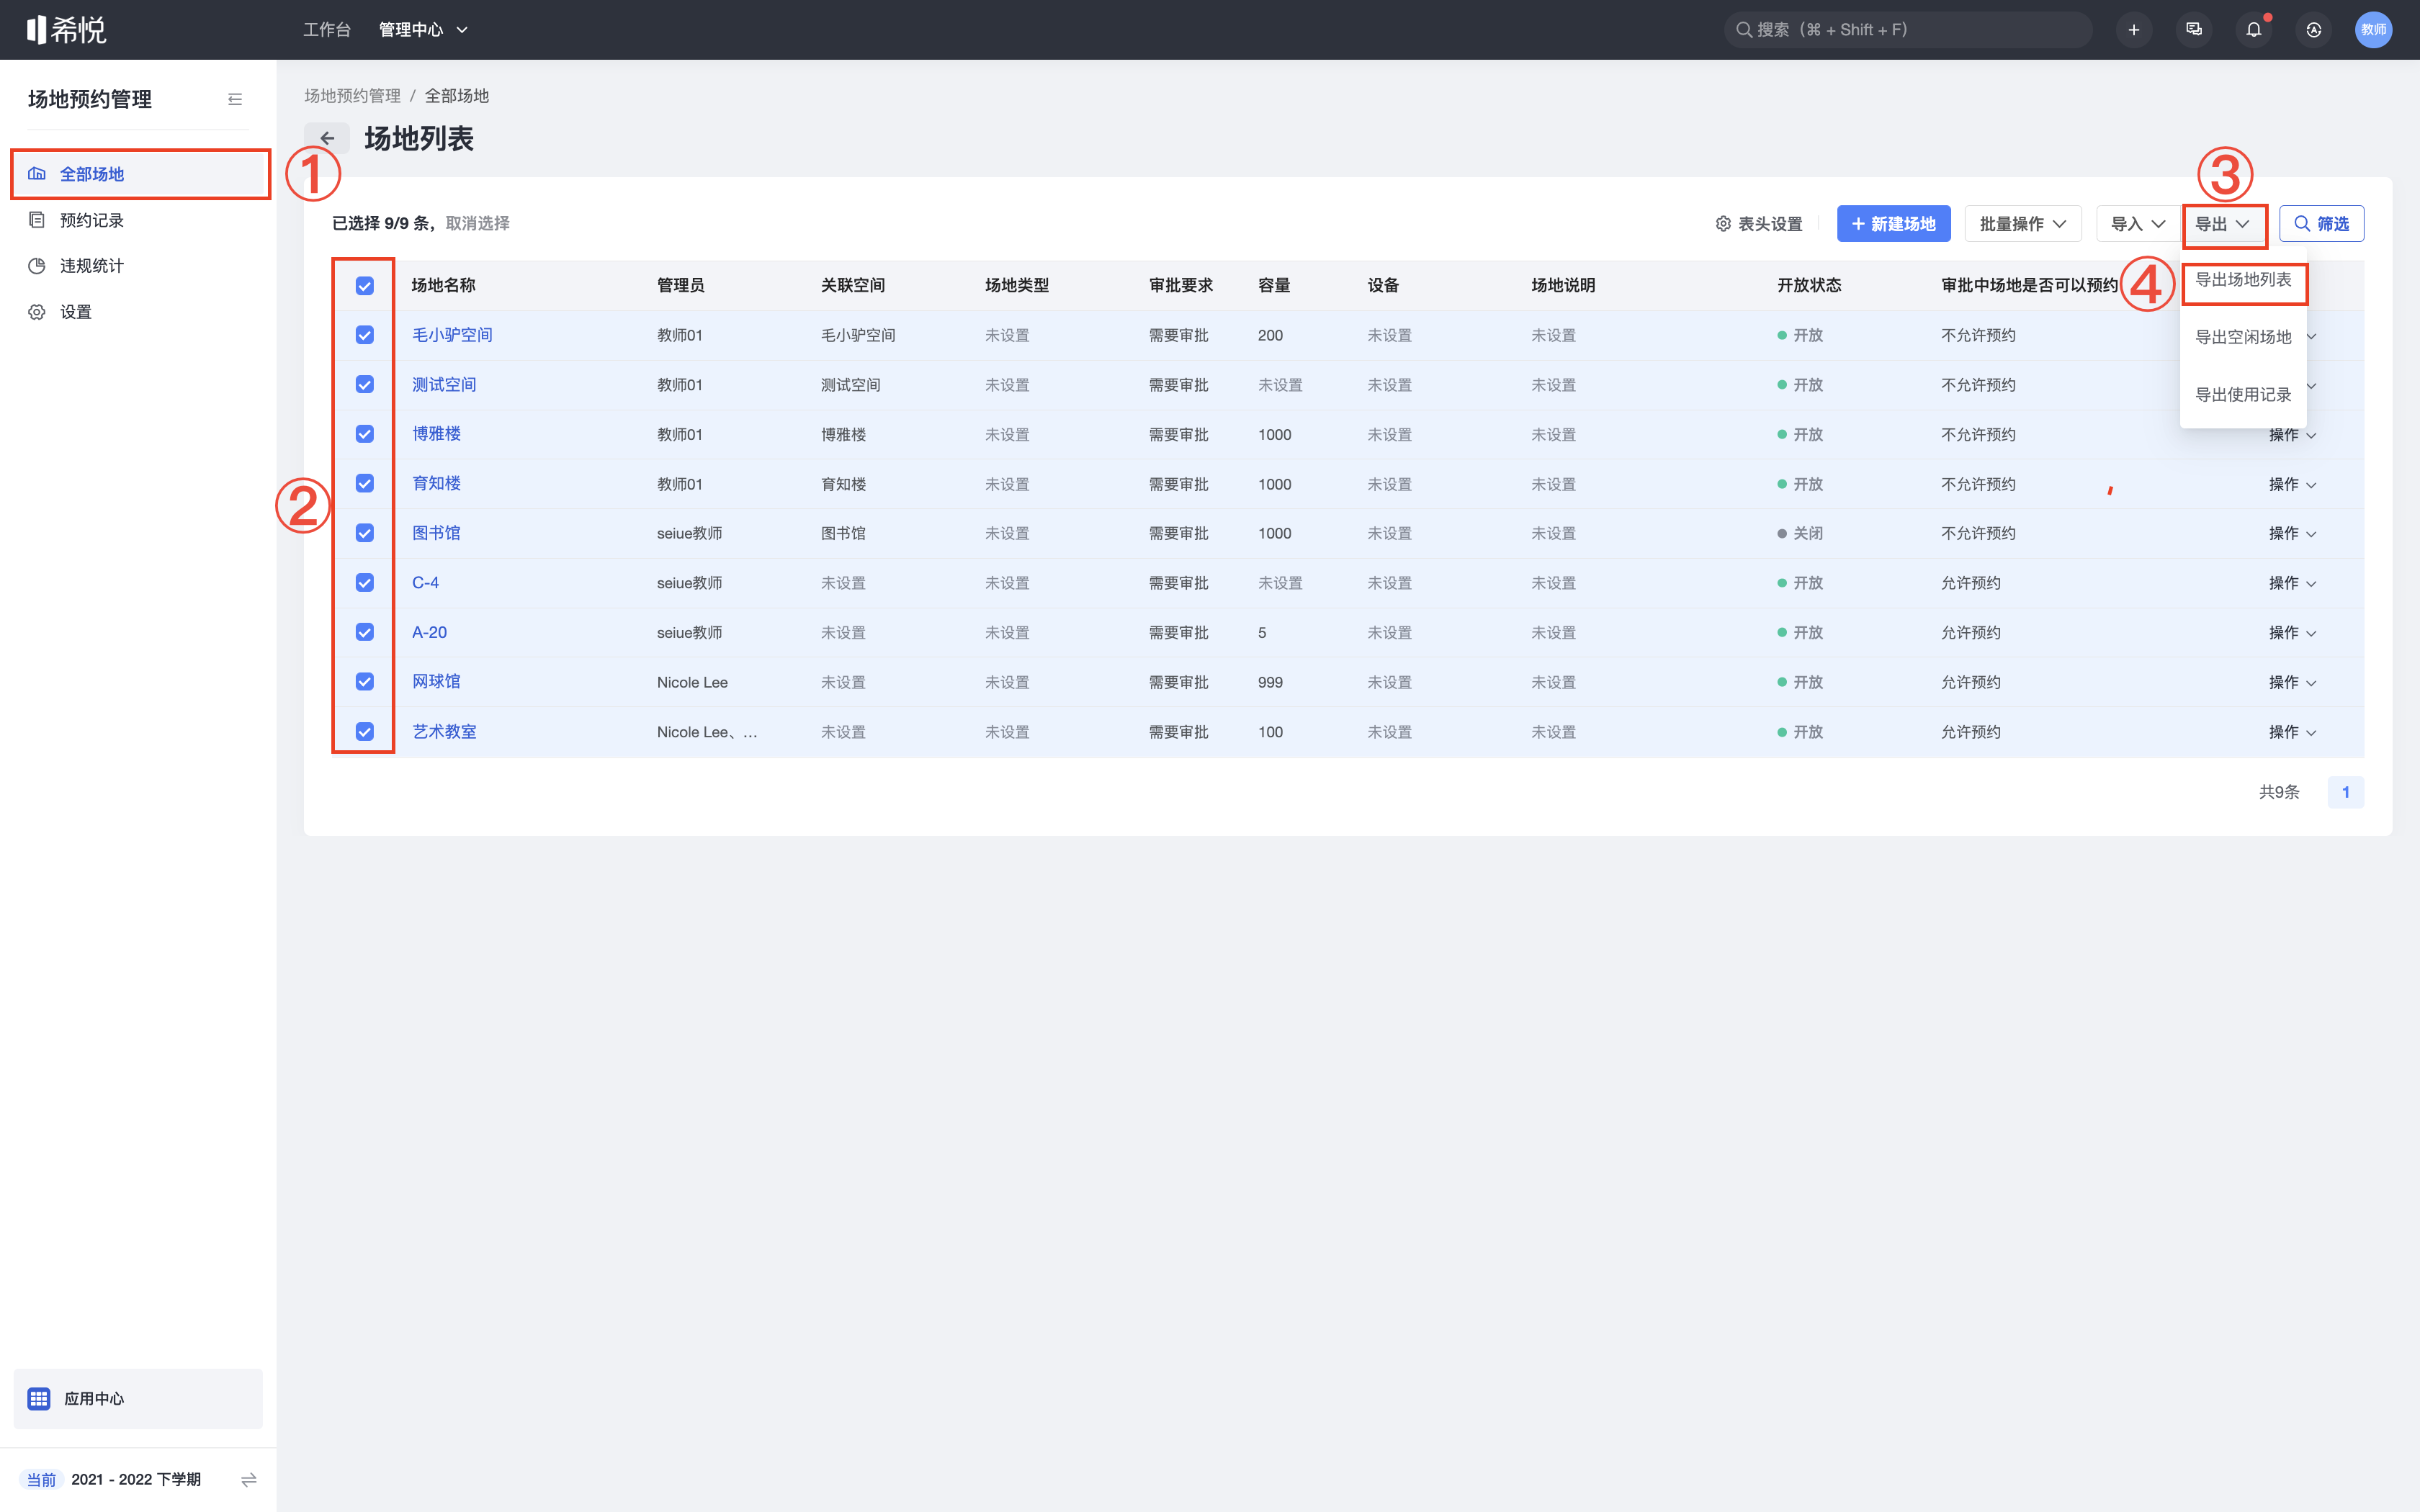Uncheck the 博雅楼 row checkbox
Image resolution: width=2420 pixels, height=1512 pixels.
click(365, 434)
